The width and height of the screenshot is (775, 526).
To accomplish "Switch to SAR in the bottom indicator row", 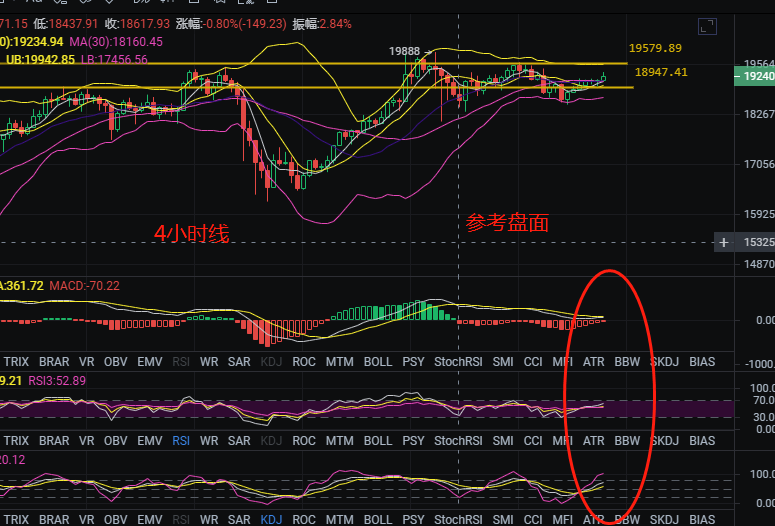I will [239, 520].
